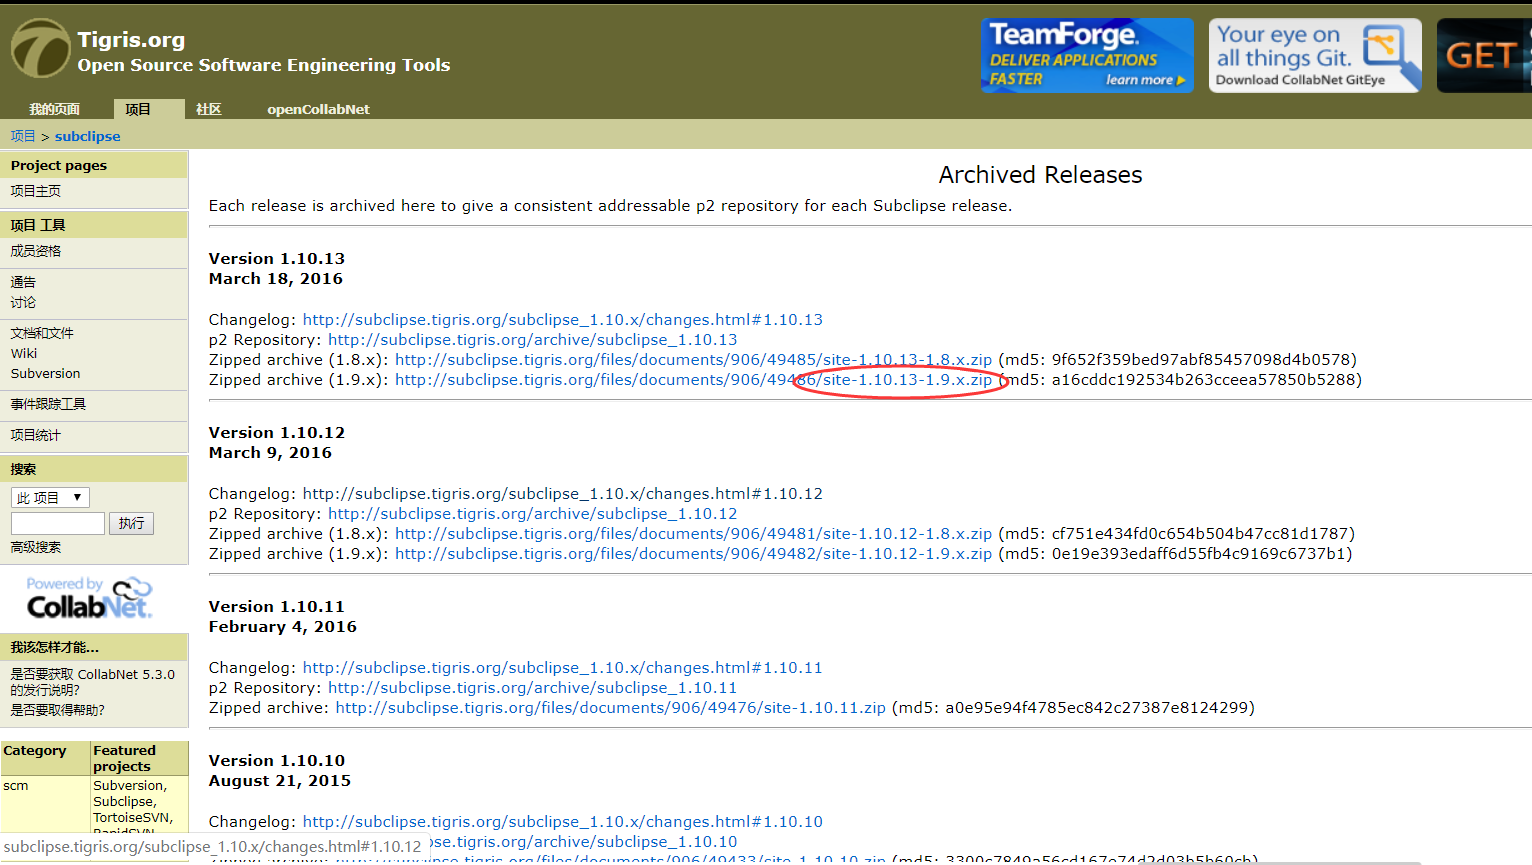Screen dimensions: 1532x865
Task: Open the openCollabNet tab
Action: pos(318,109)
